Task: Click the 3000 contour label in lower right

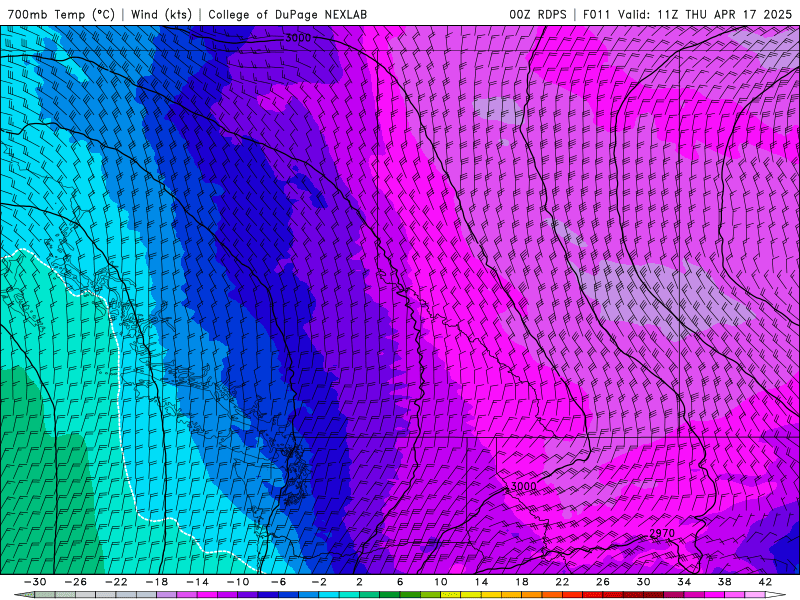Action: [523, 486]
